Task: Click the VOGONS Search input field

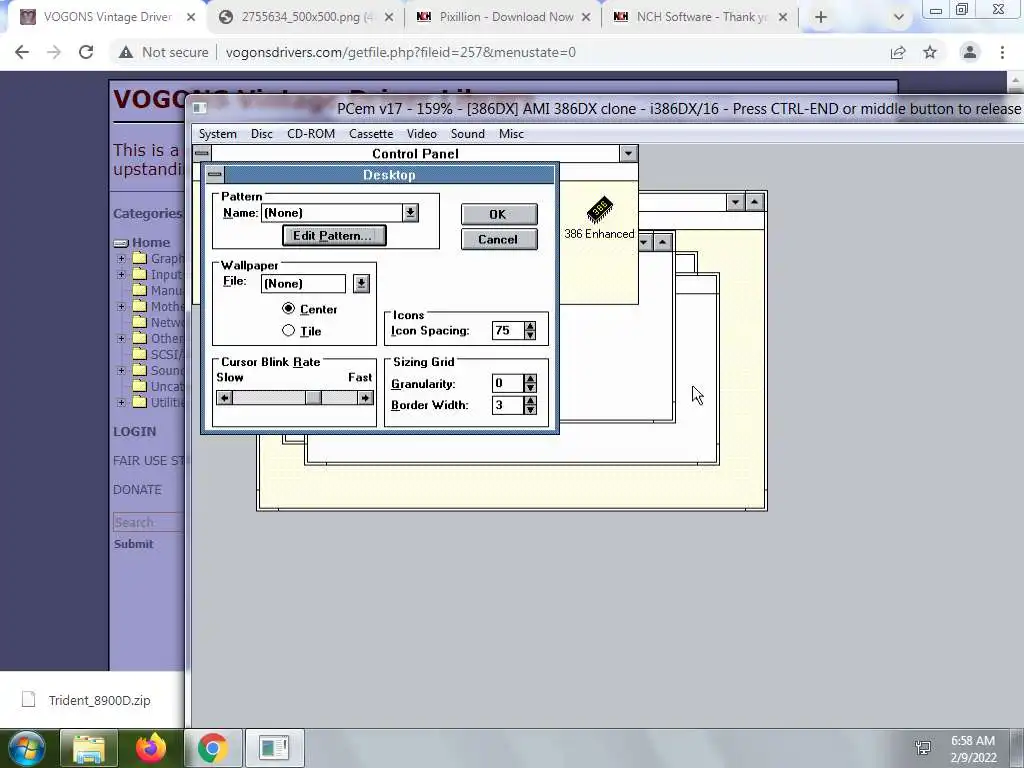Action: pyautogui.click(x=149, y=522)
